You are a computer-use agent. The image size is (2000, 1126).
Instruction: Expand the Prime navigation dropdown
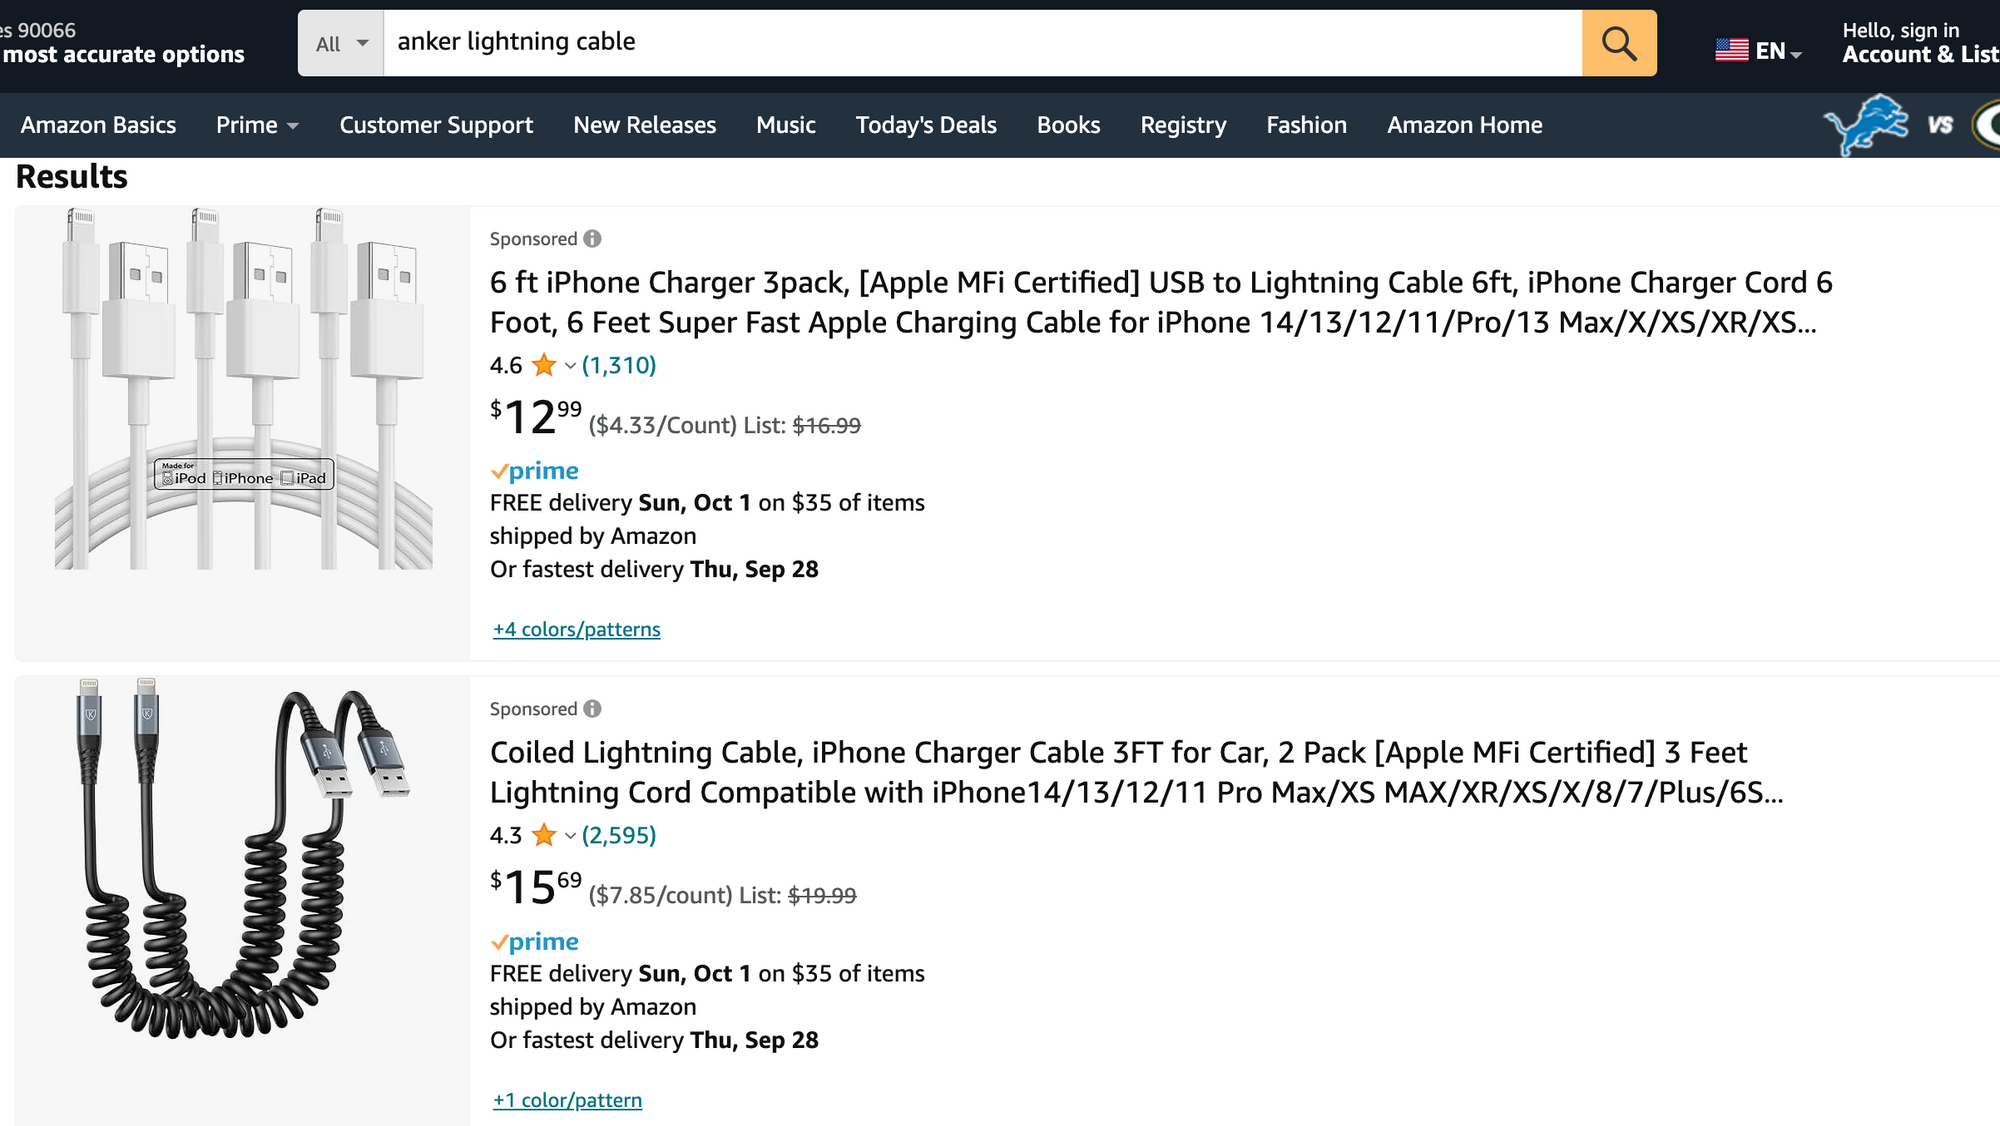coord(257,125)
